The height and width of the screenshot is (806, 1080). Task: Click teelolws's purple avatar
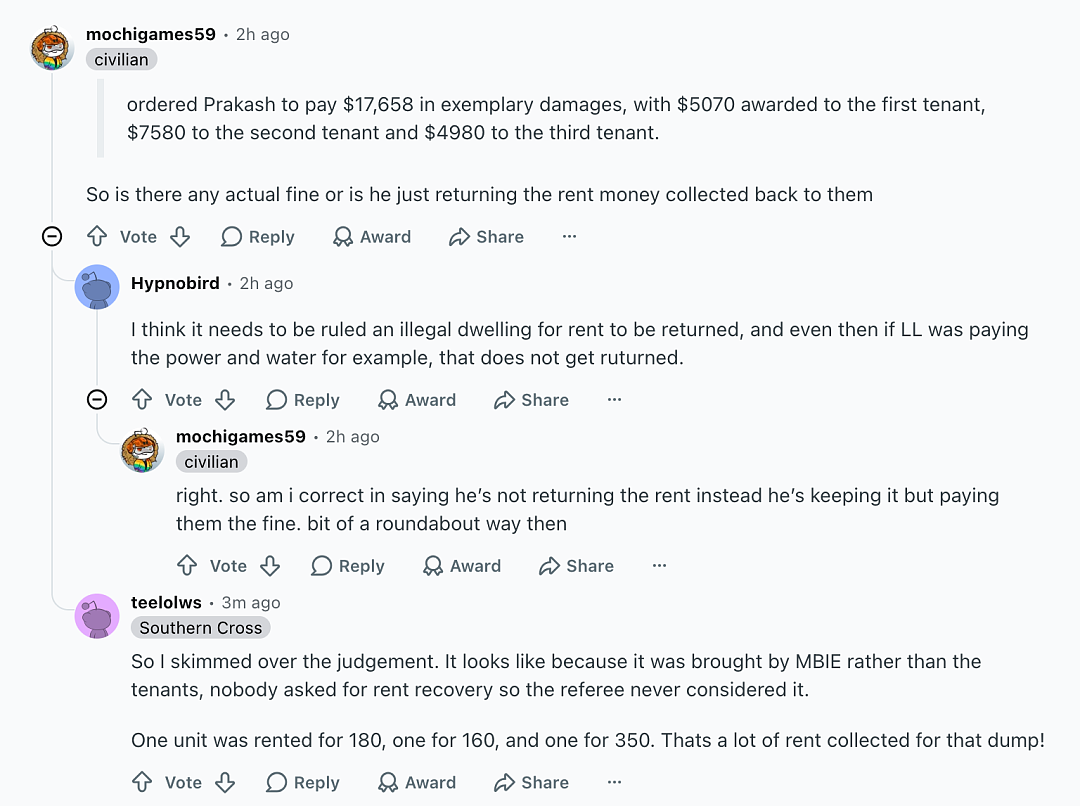(x=97, y=616)
